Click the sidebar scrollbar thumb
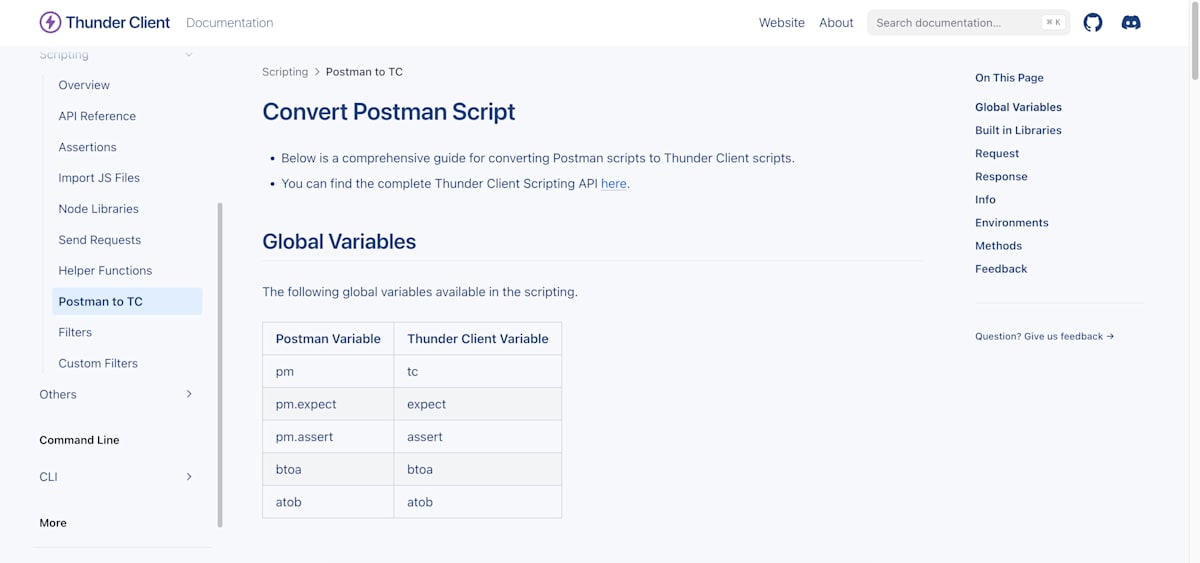This screenshot has width=1200, height=563. pos(220,364)
